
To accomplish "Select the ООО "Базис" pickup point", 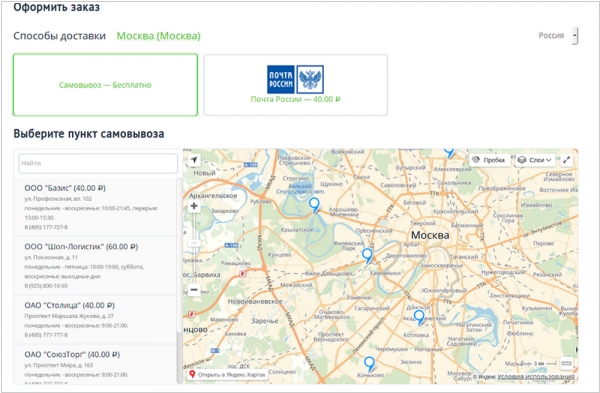I will (95, 207).
